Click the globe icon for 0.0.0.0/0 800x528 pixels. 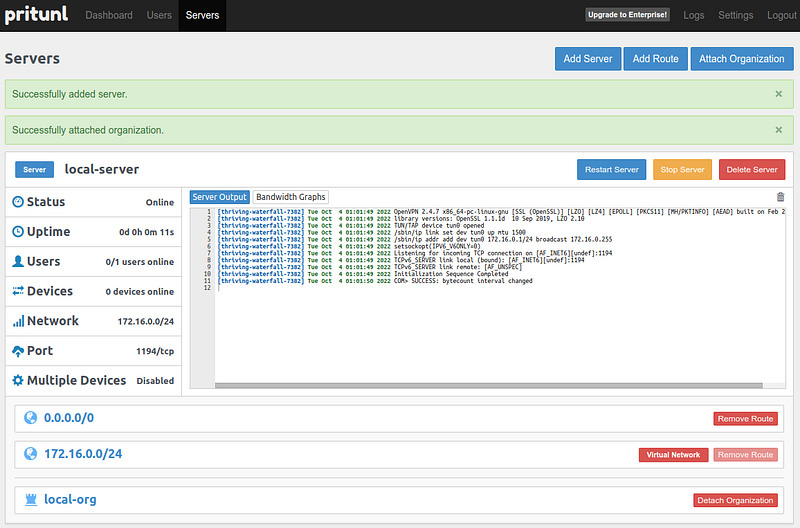pos(31,418)
